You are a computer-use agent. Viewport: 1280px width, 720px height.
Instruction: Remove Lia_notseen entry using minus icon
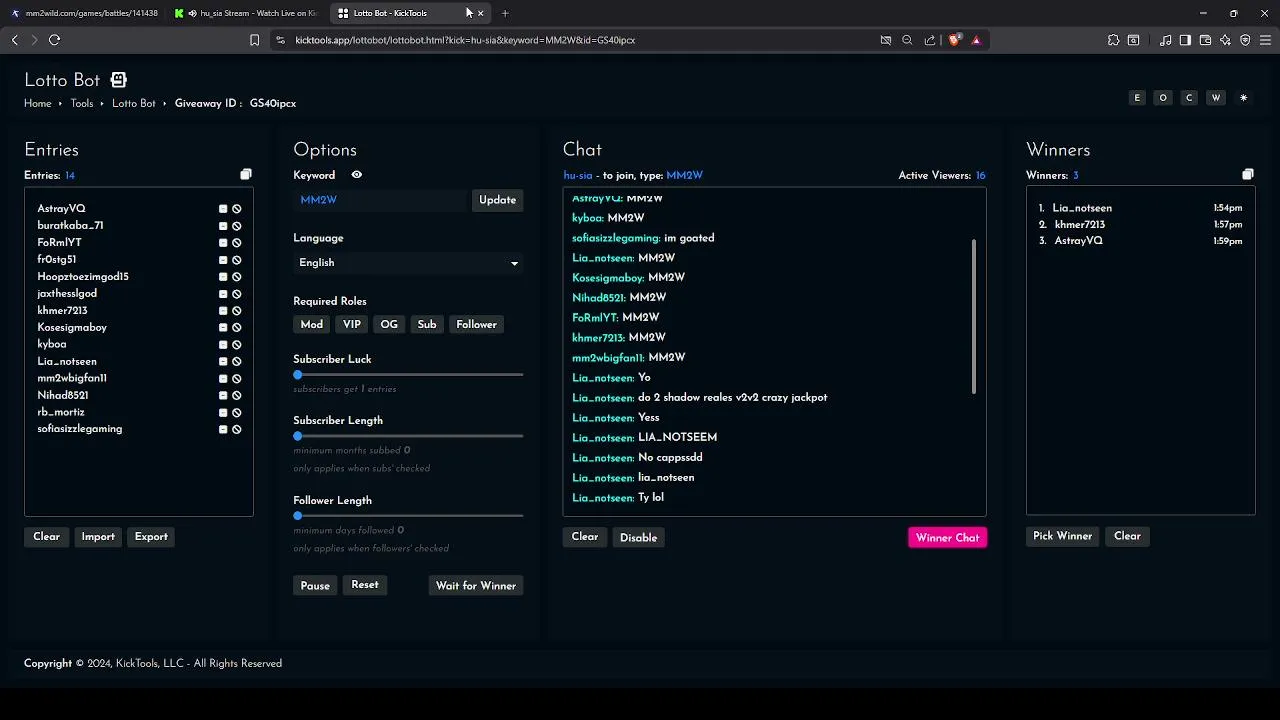(223, 362)
